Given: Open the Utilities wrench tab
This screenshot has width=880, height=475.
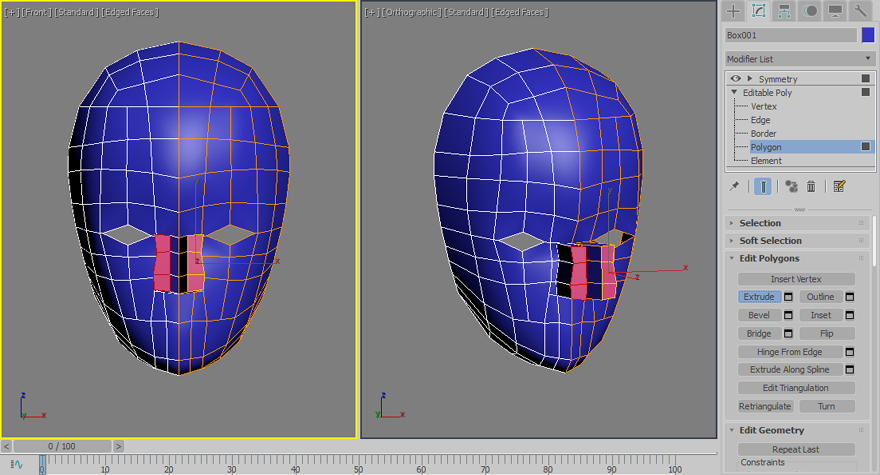Looking at the screenshot, I should pos(860,11).
